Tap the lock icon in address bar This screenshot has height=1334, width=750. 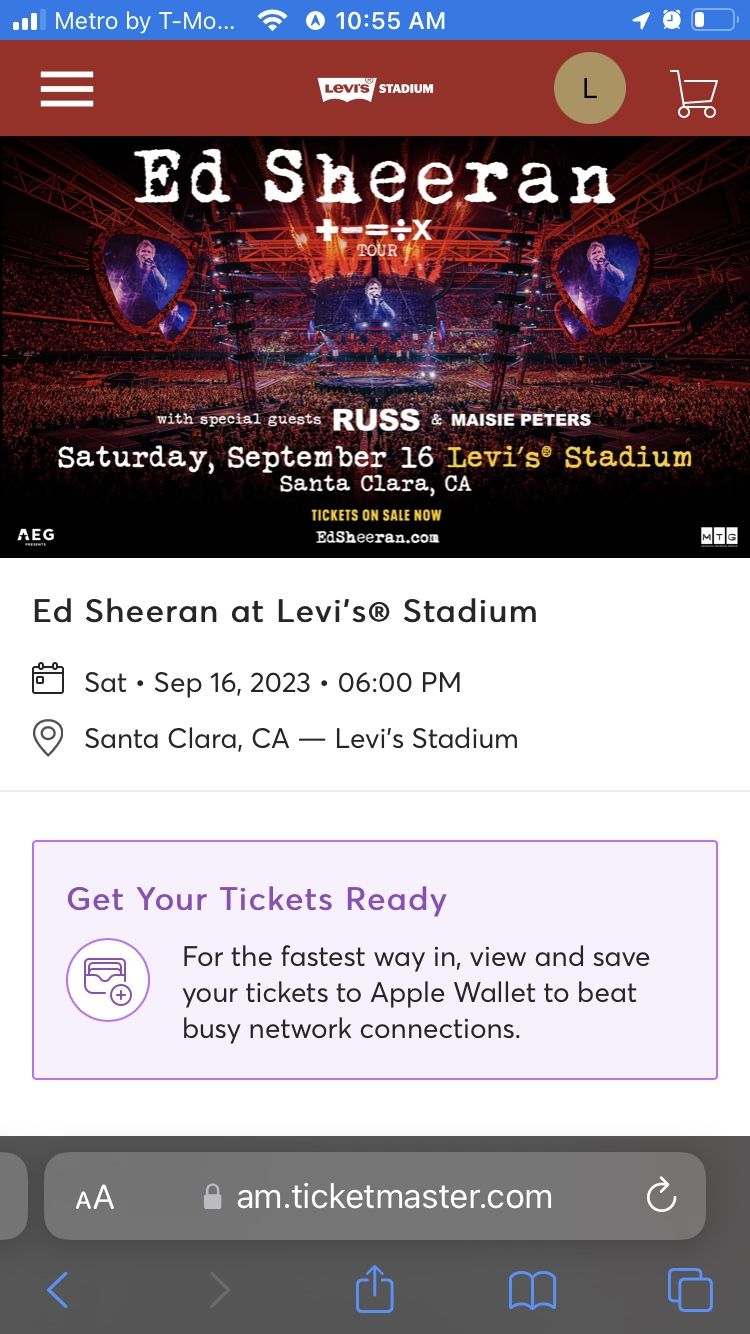[x=210, y=1196]
